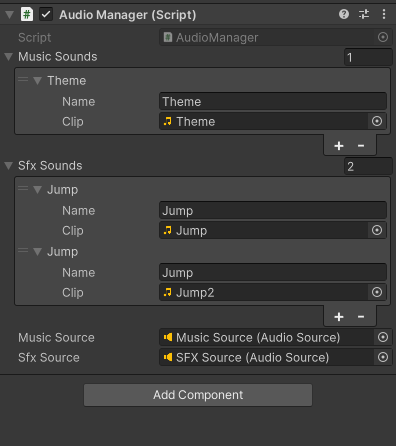The width and height of the screenshot is (396, 446).
Task: Click the Theme audio clip field
Action: click(263, 121)
